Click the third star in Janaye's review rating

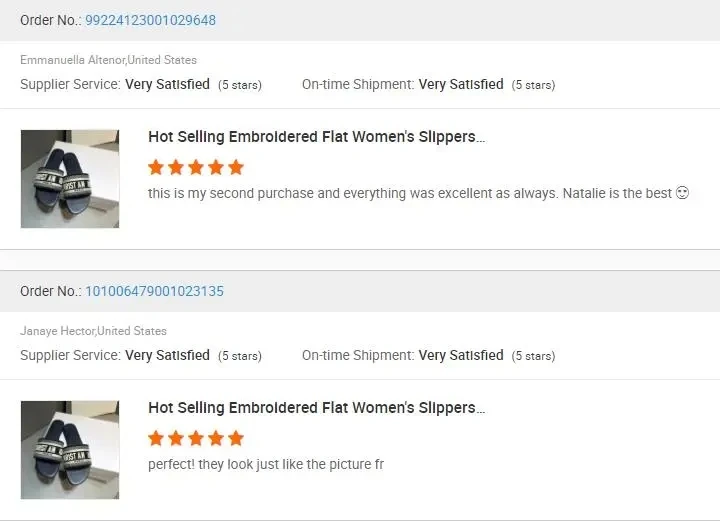coord(196,438)
